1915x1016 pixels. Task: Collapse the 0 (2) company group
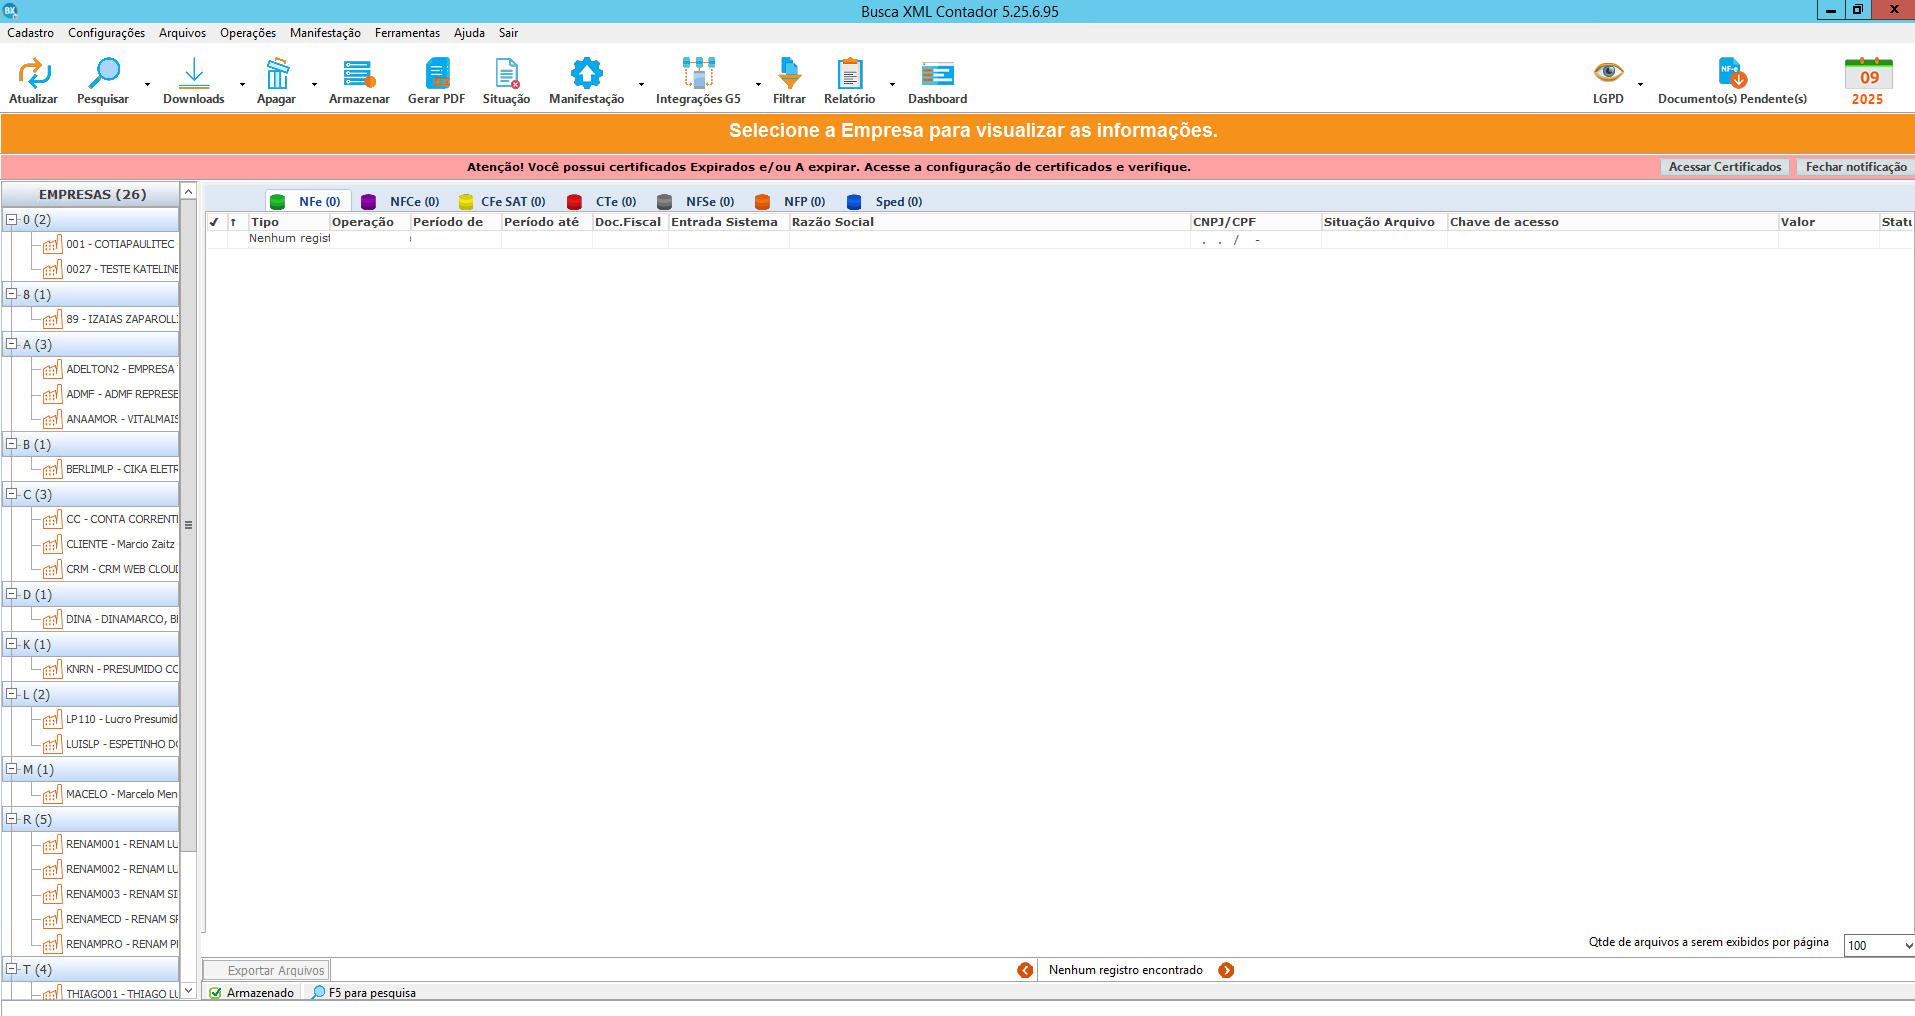click(x=12, y=219)
